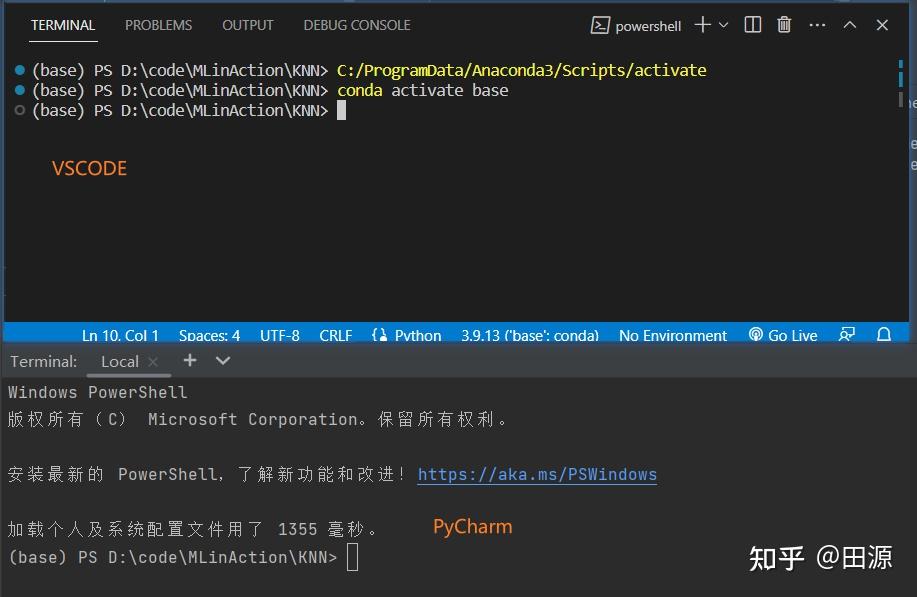Add a new session with PyCharm's plus icon
The width and height of the screenshot is (917, 597).
tap(189, 361)
